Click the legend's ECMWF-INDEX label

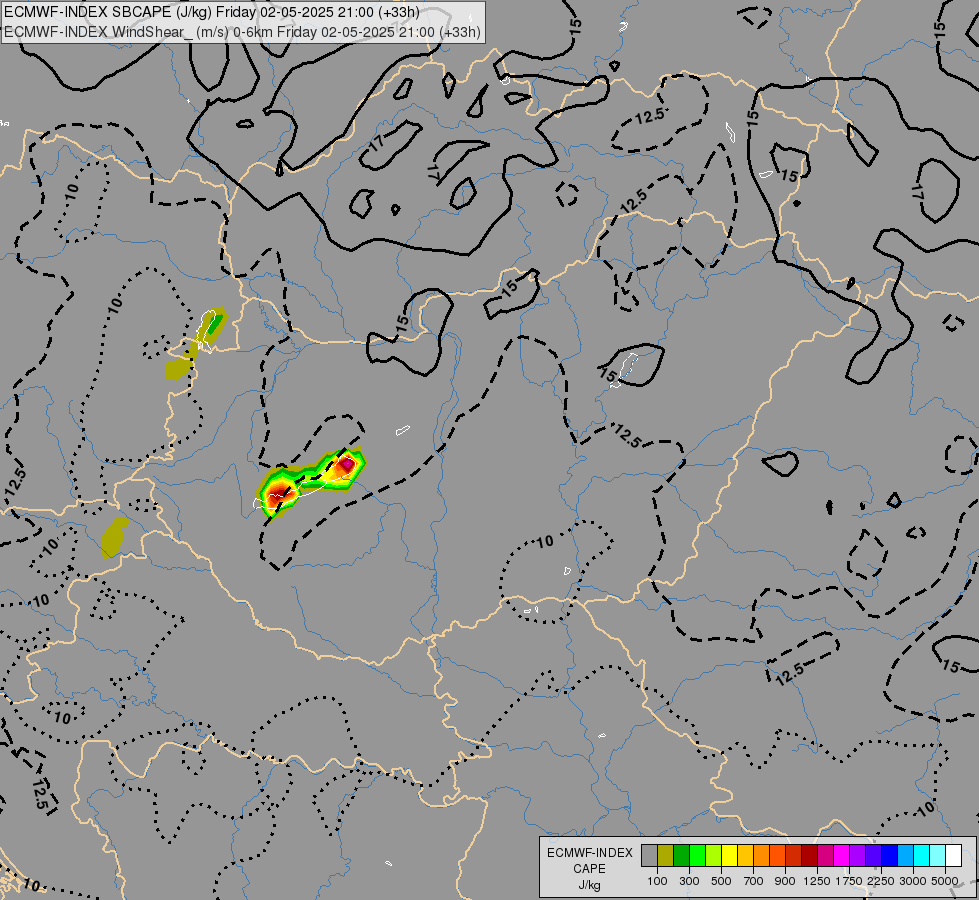[589, 853]
